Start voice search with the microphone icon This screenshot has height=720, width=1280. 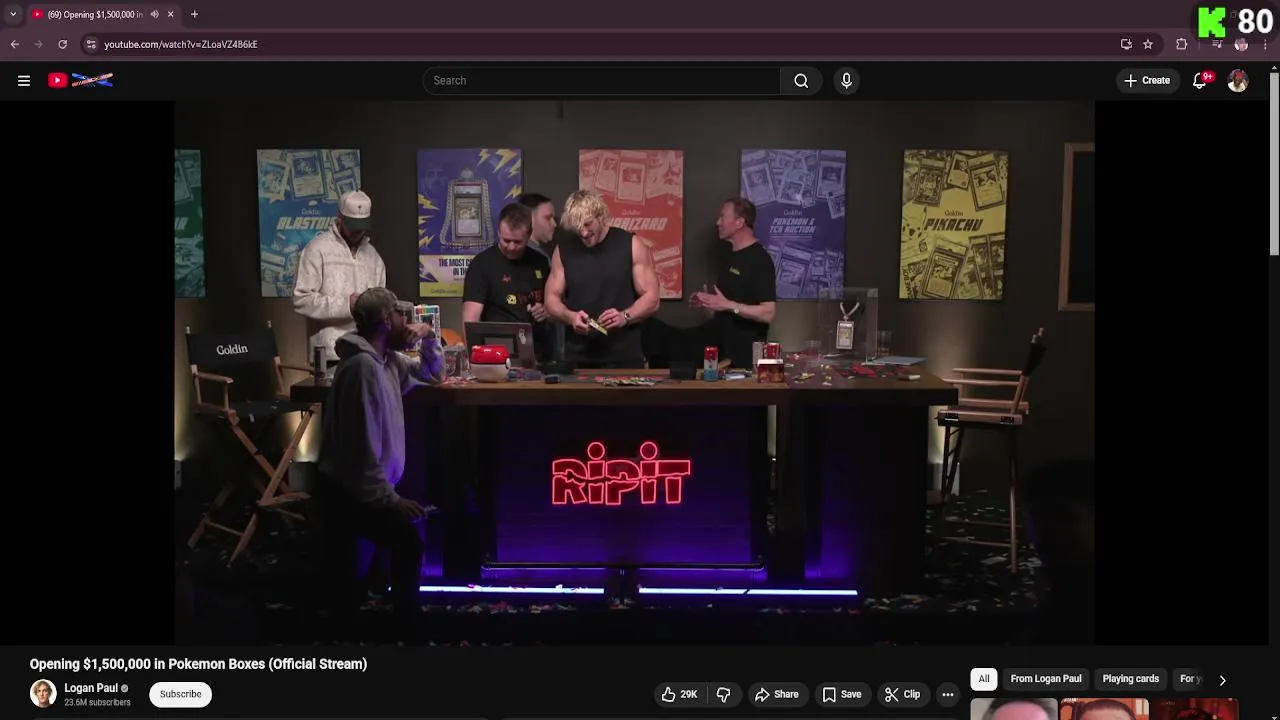click(846, 80)
